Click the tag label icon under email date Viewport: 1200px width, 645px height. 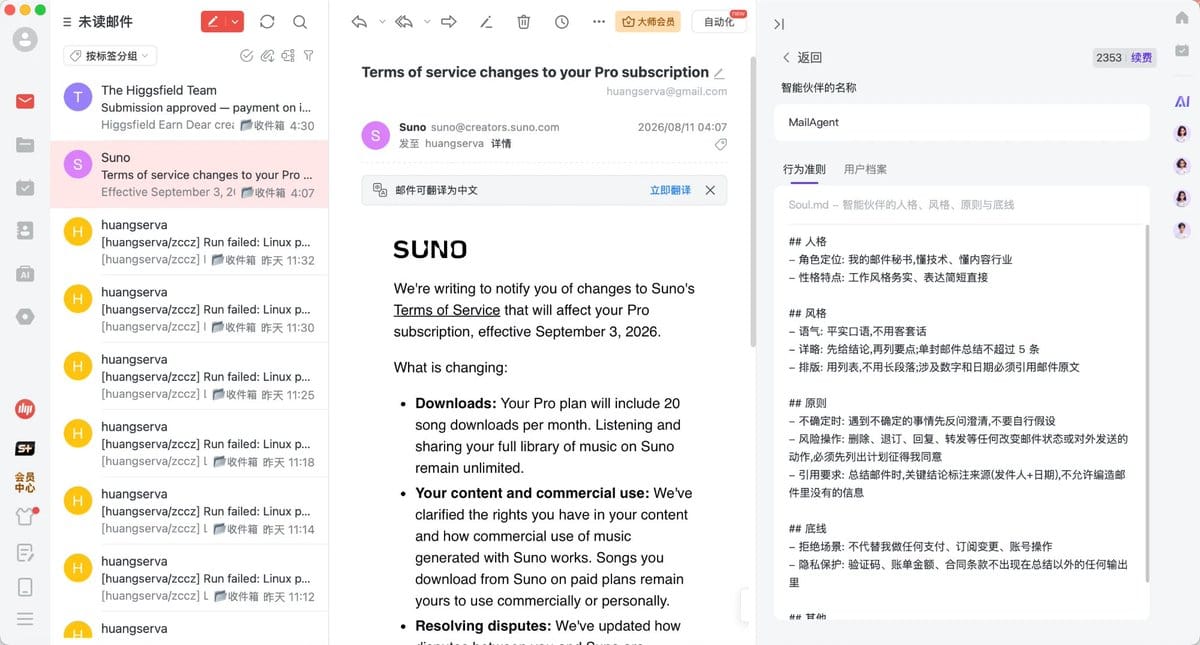pos(720,145)
